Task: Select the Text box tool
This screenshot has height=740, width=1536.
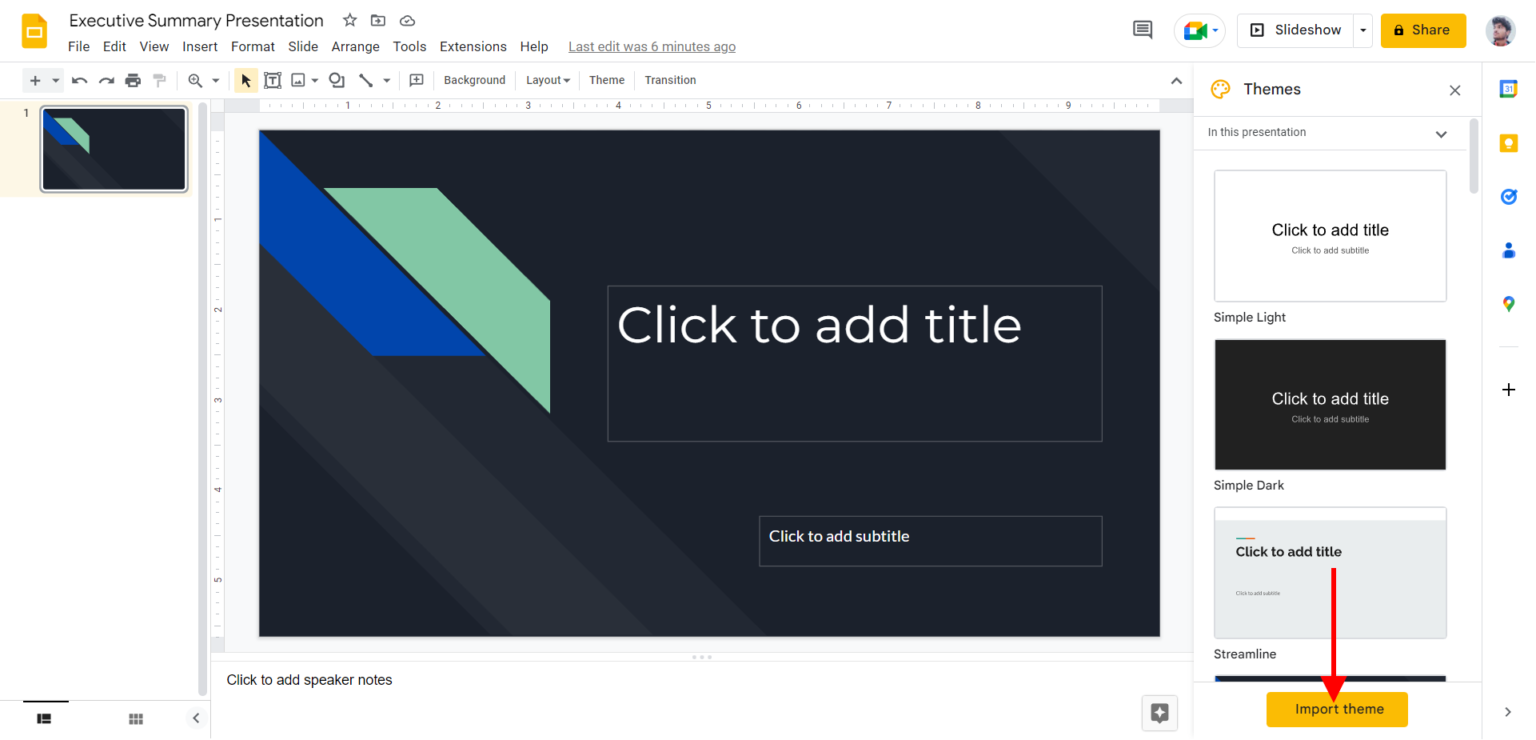Action: [272, 80]
